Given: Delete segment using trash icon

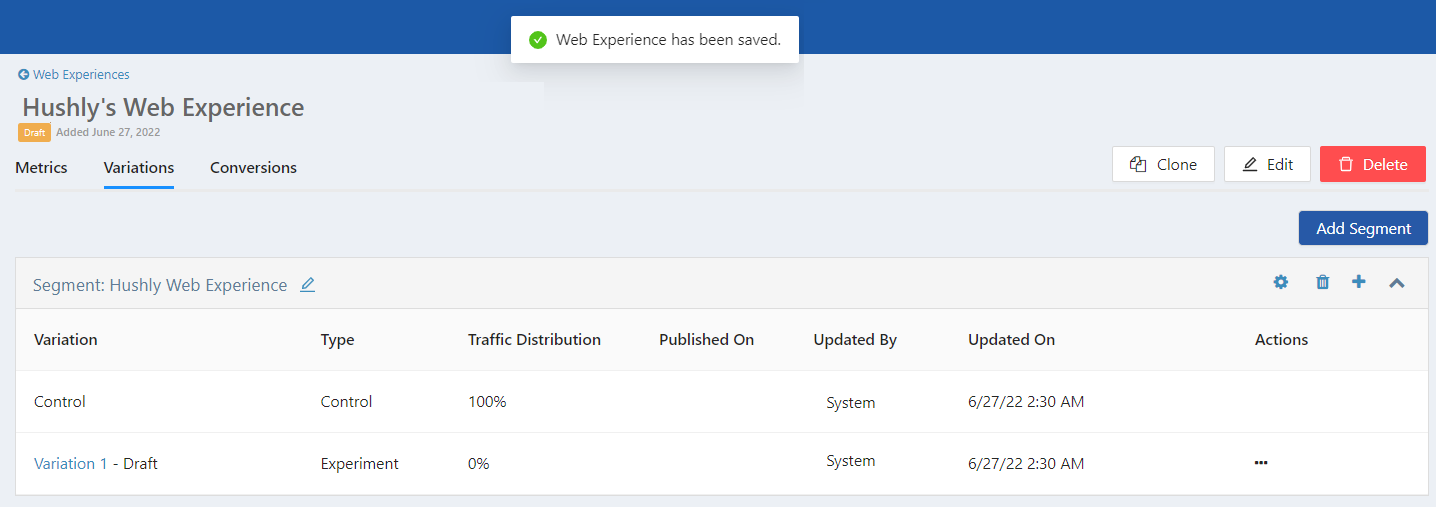Looking at the screenshot, I should (1322, 283).
